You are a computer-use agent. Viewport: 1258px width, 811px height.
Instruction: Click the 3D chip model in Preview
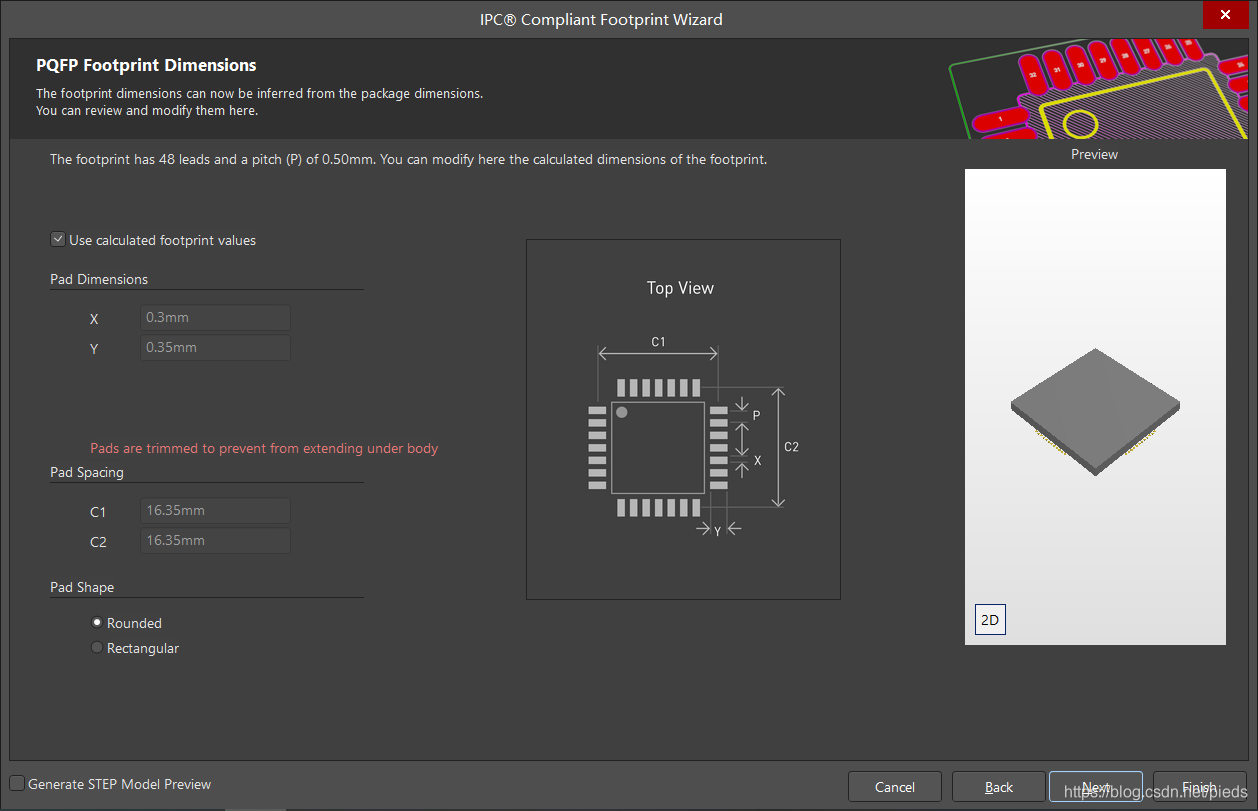(1095, 411)
